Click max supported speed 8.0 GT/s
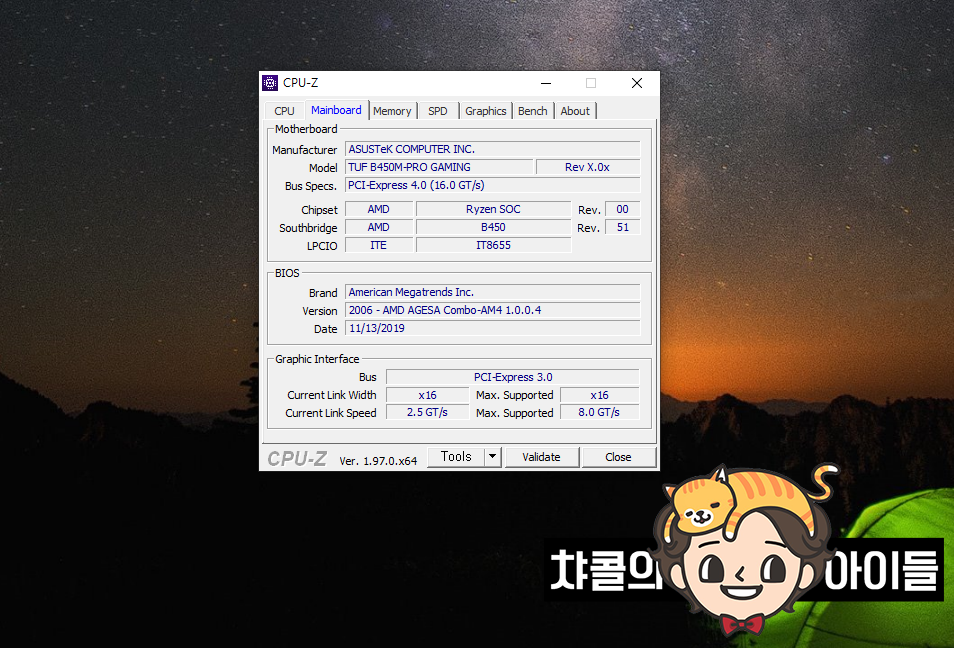 point(600,413)
